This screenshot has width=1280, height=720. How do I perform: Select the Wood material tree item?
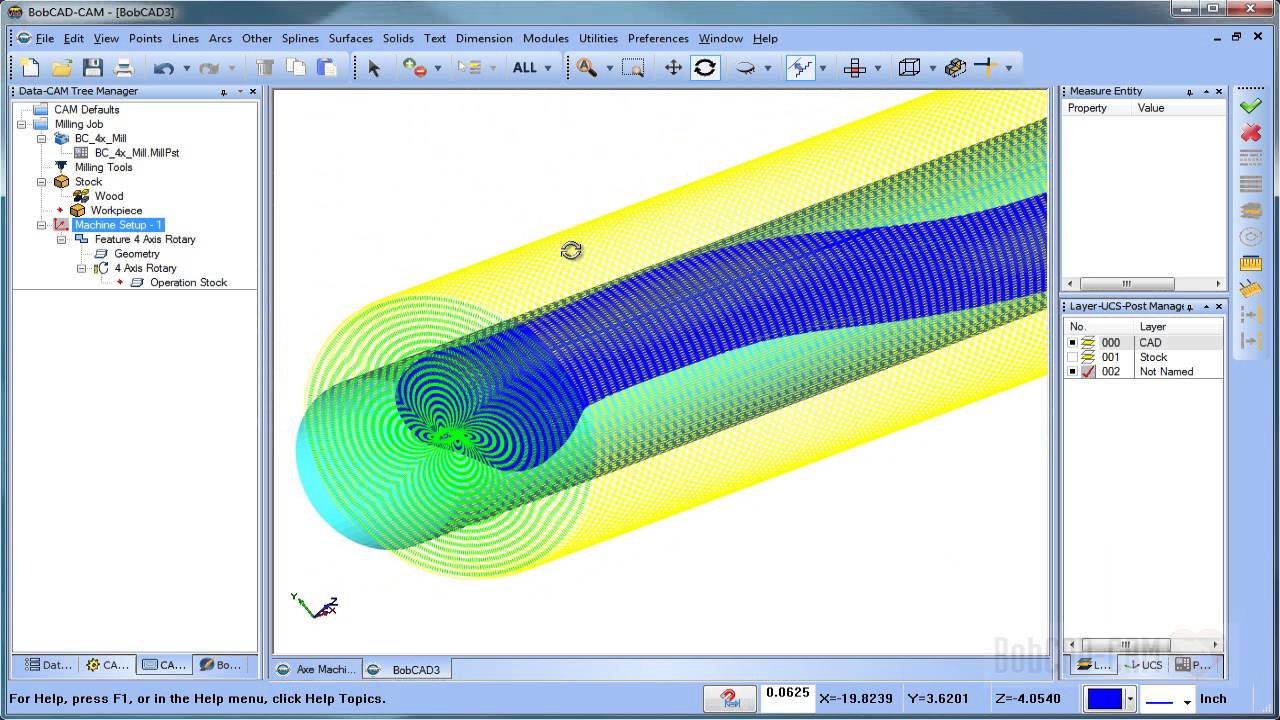click(109, 196)
